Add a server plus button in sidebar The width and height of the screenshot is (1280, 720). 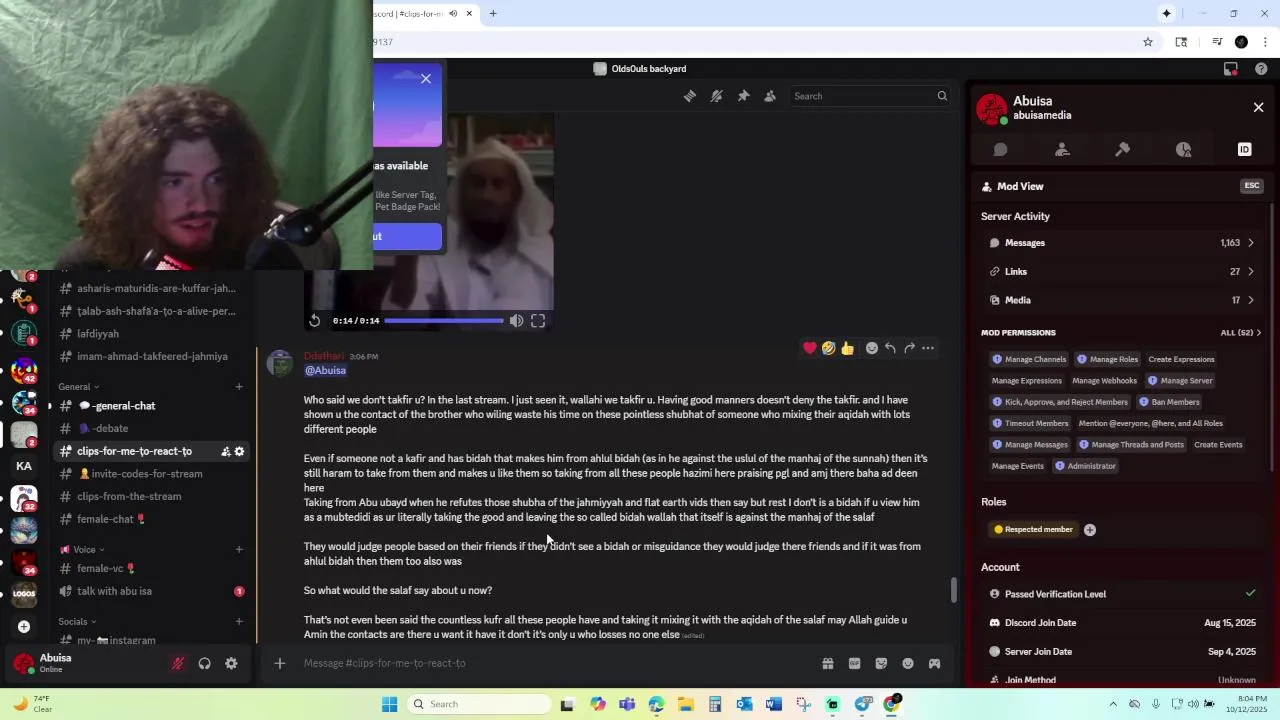24,627
